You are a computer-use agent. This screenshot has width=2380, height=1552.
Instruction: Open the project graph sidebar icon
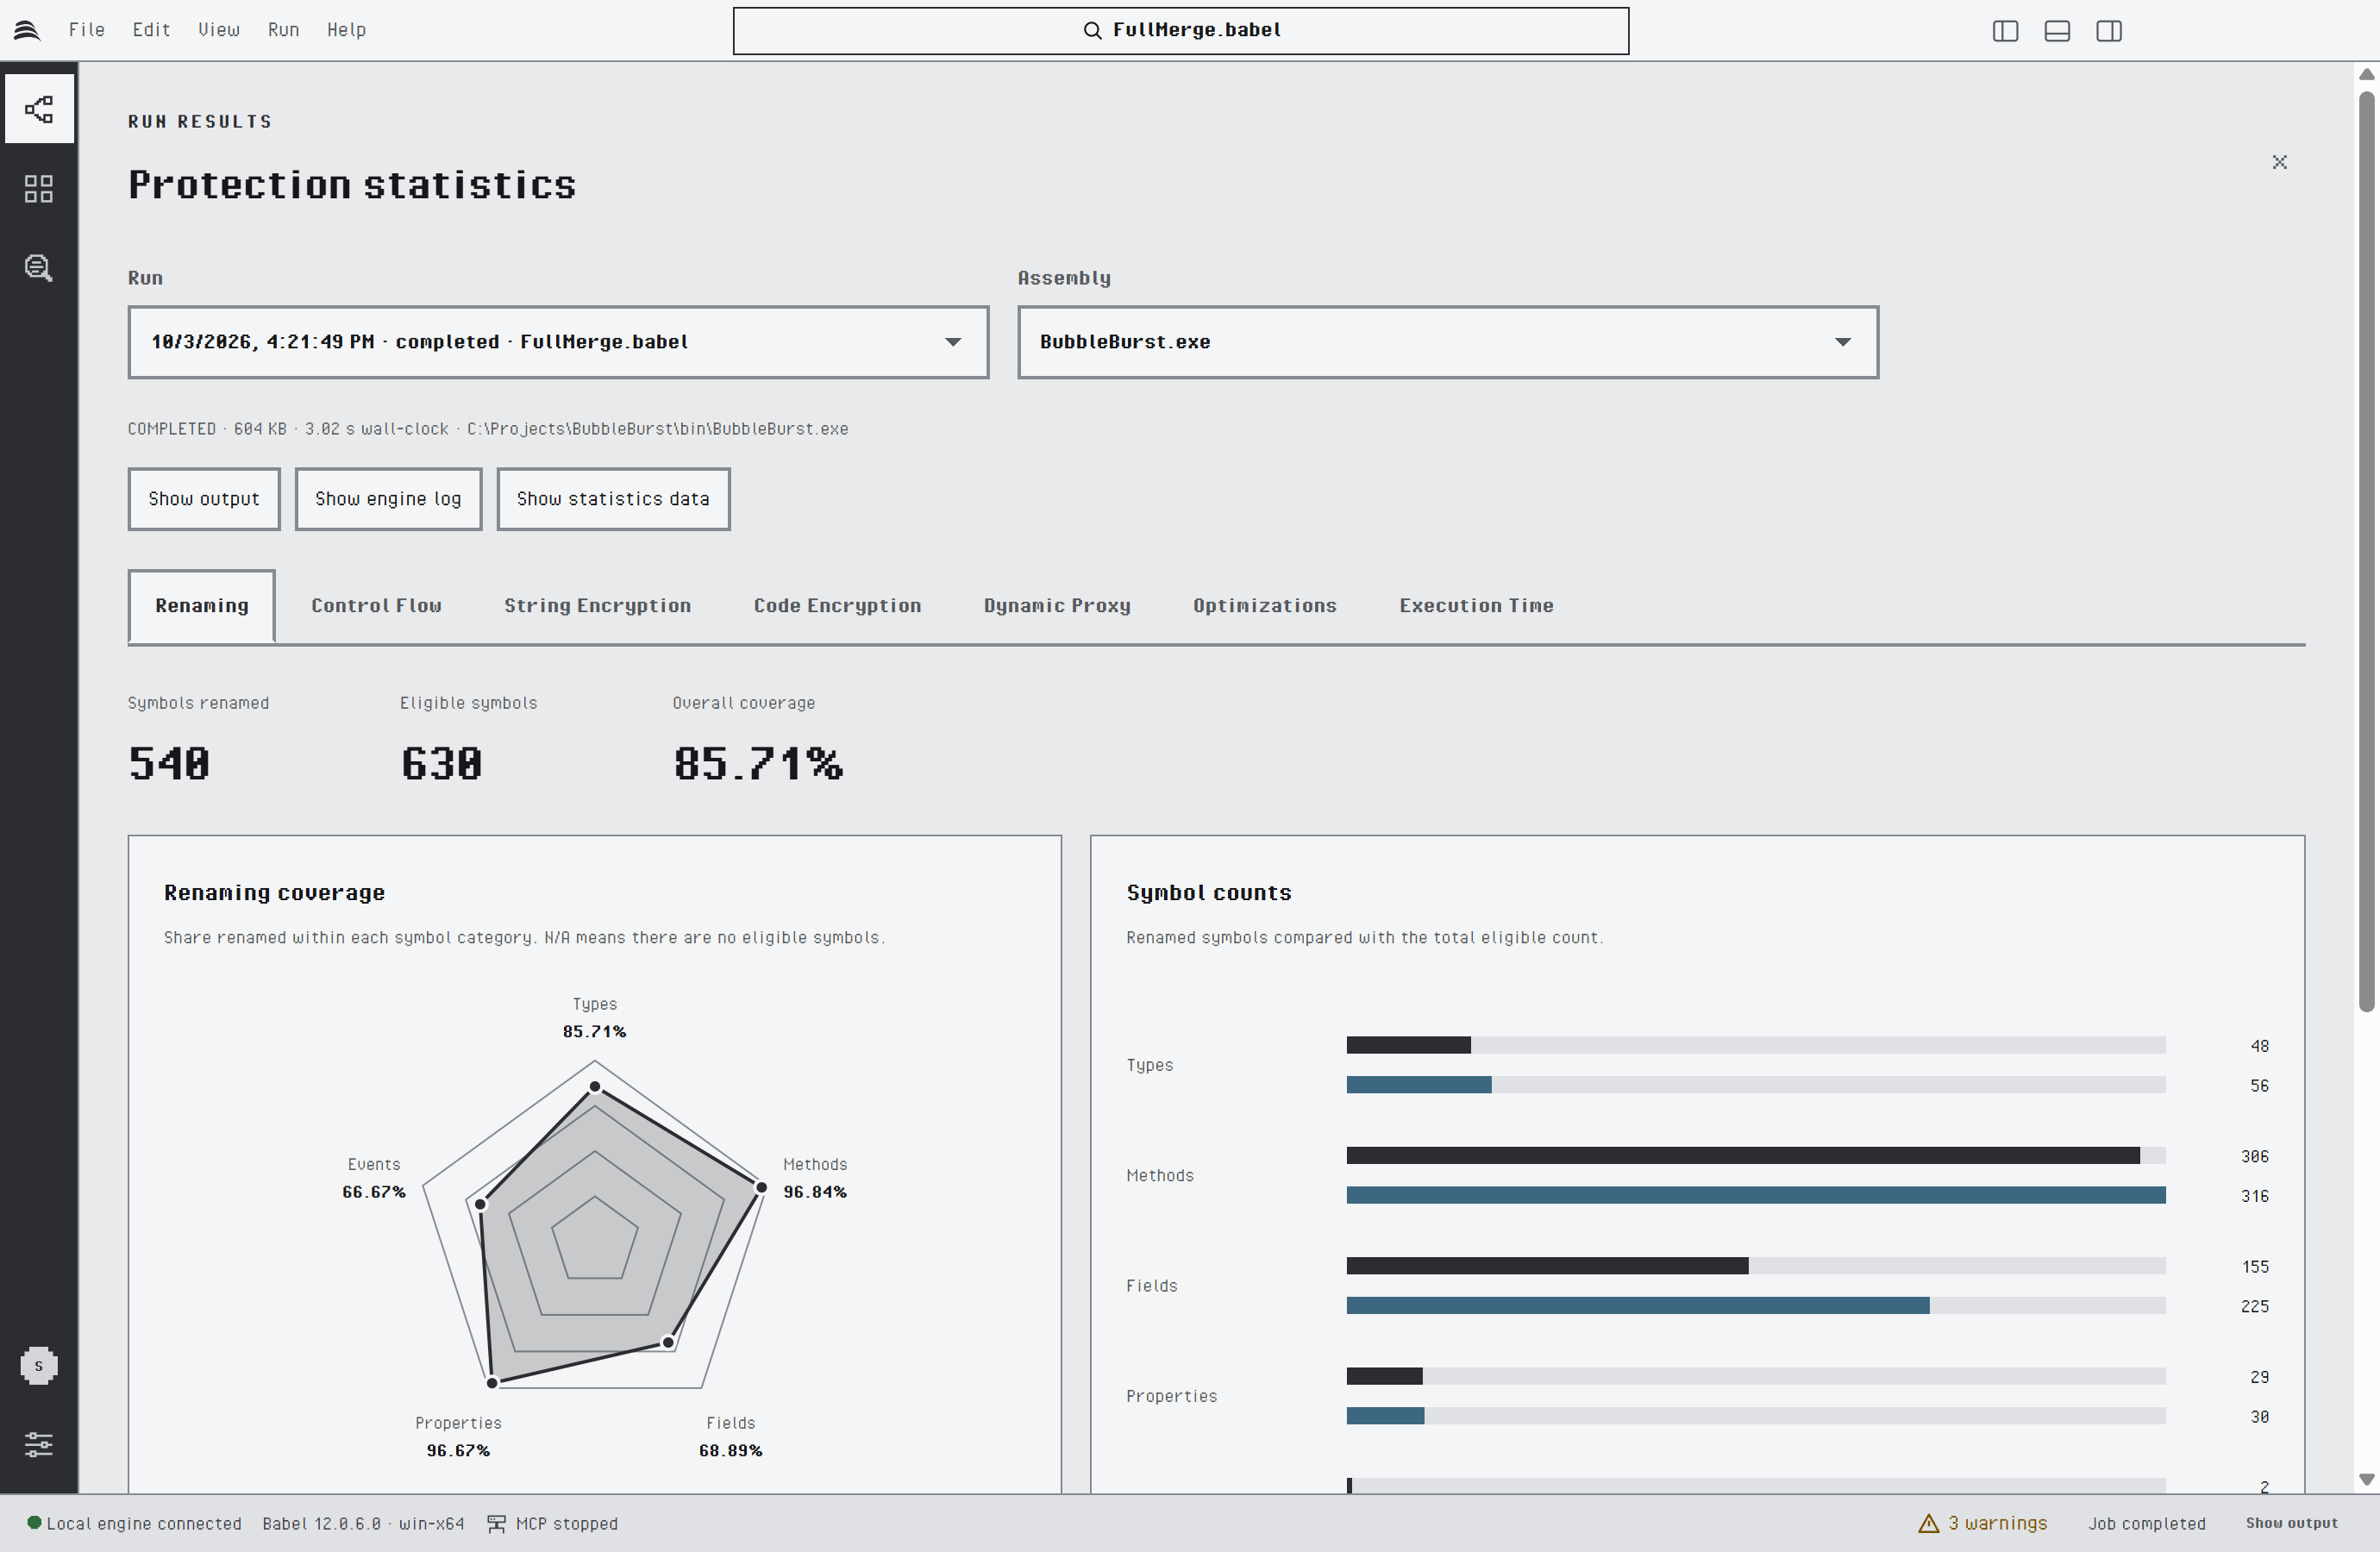click(39, 109)
